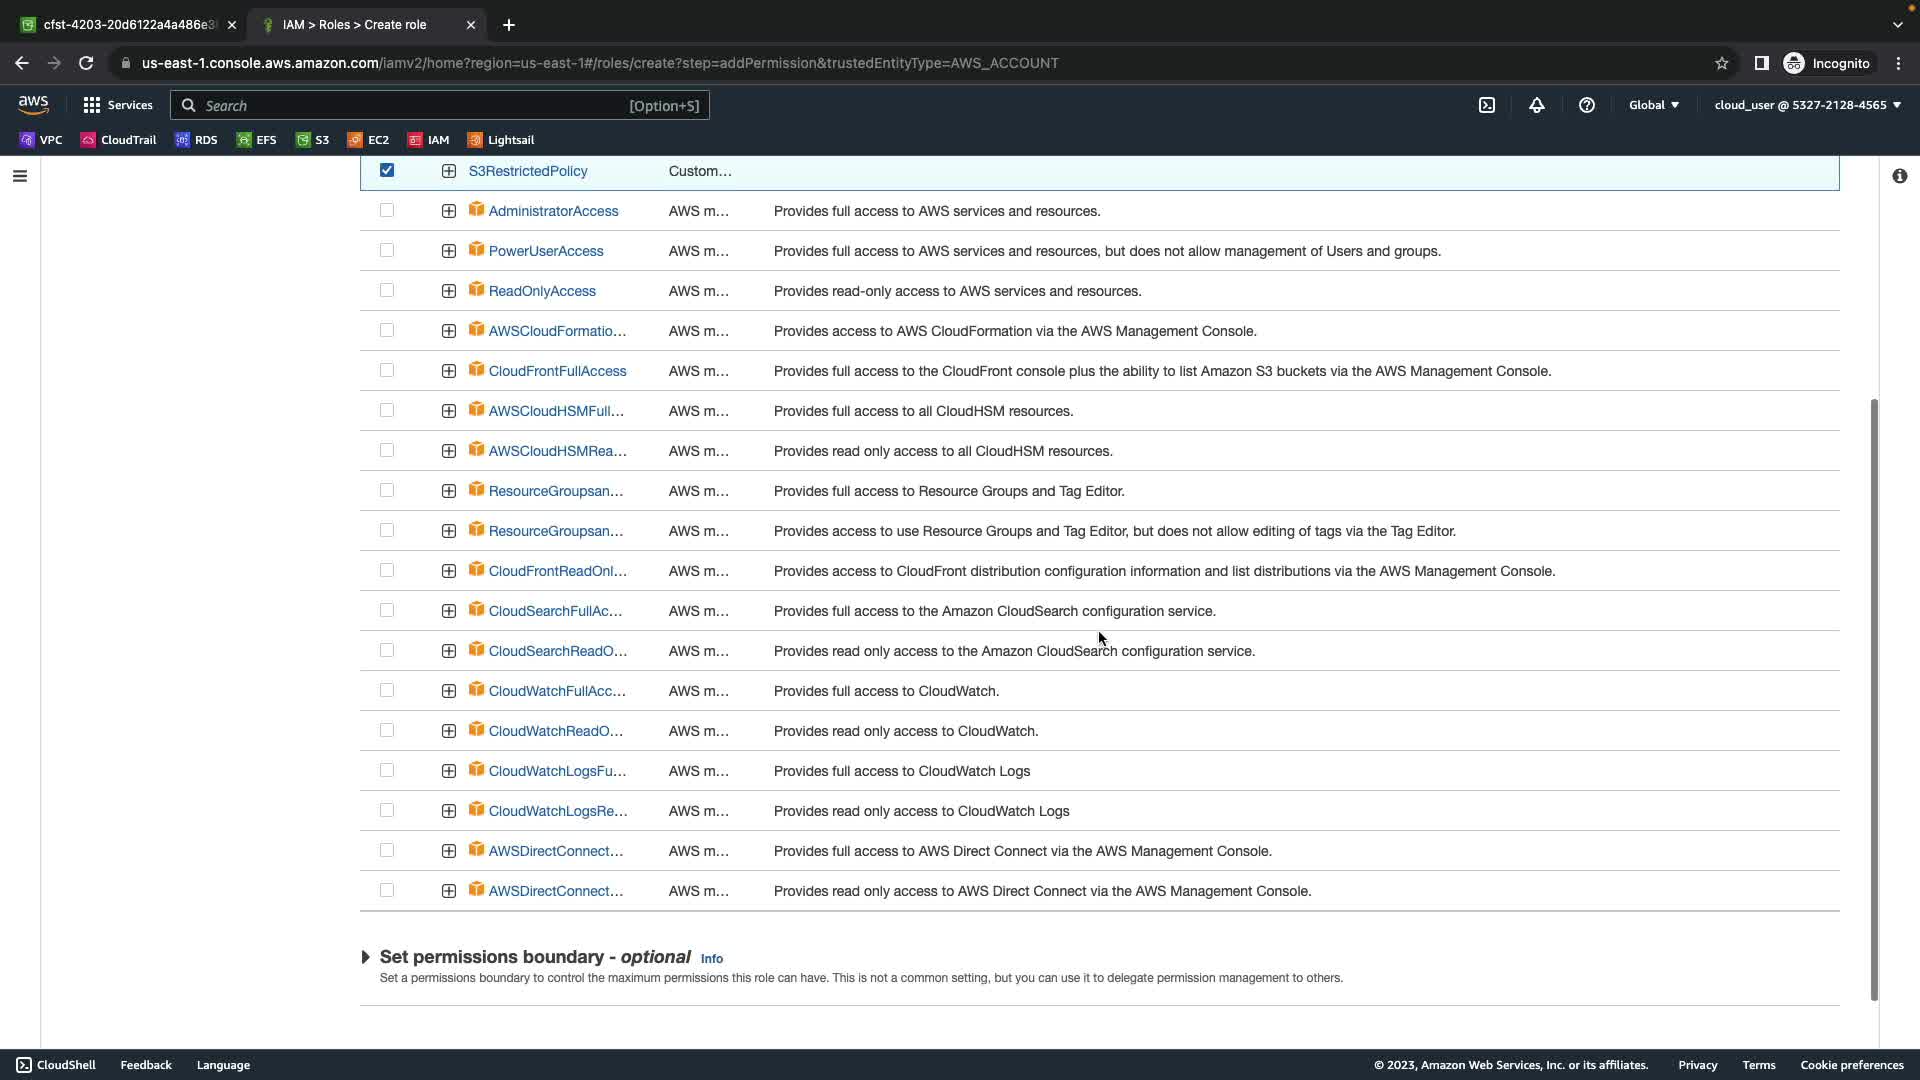Click the AWS logo home icon
Image resolution: width=1920 pixels, height=1080 pixels.
coord(33,105)
